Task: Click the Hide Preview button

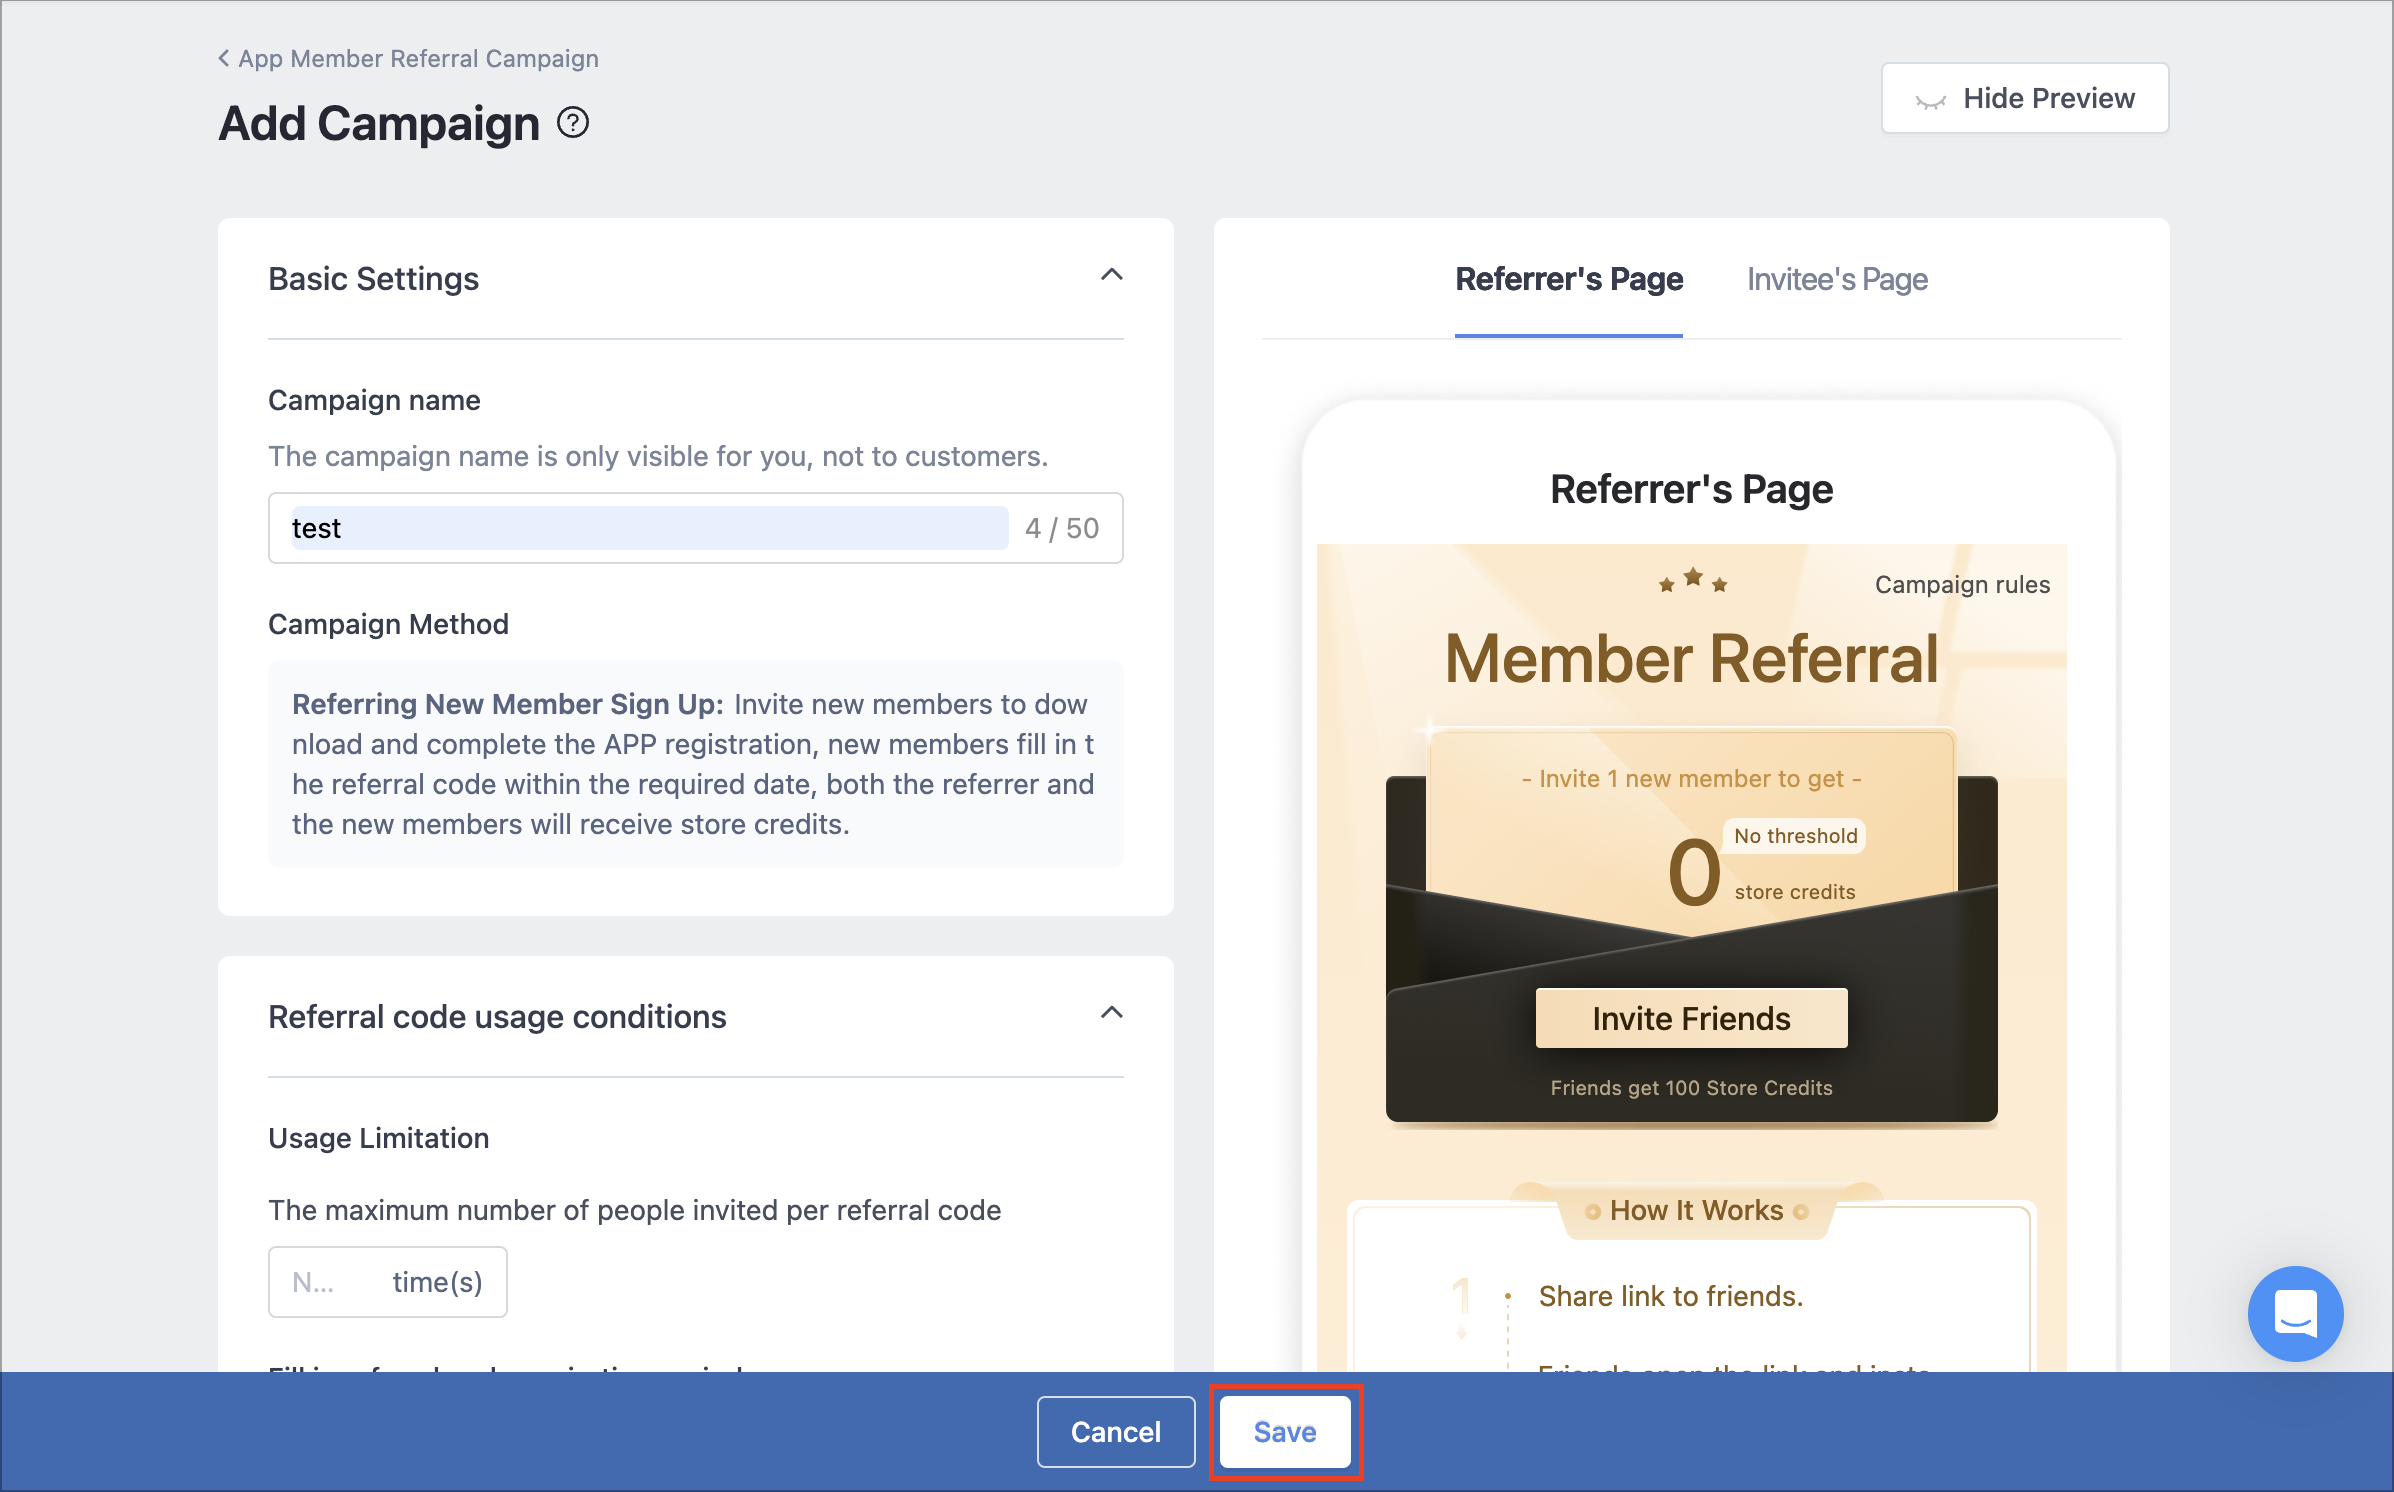Action: coord(2025,98)
